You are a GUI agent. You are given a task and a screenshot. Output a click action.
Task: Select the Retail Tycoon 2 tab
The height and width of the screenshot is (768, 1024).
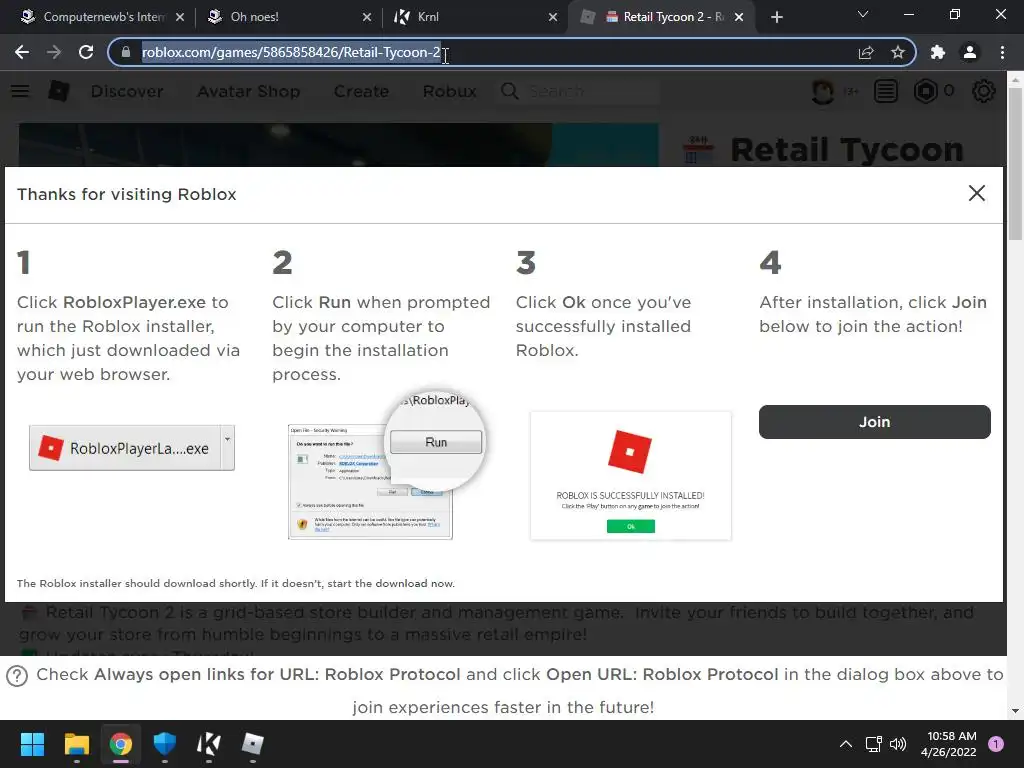click(662, 17)
